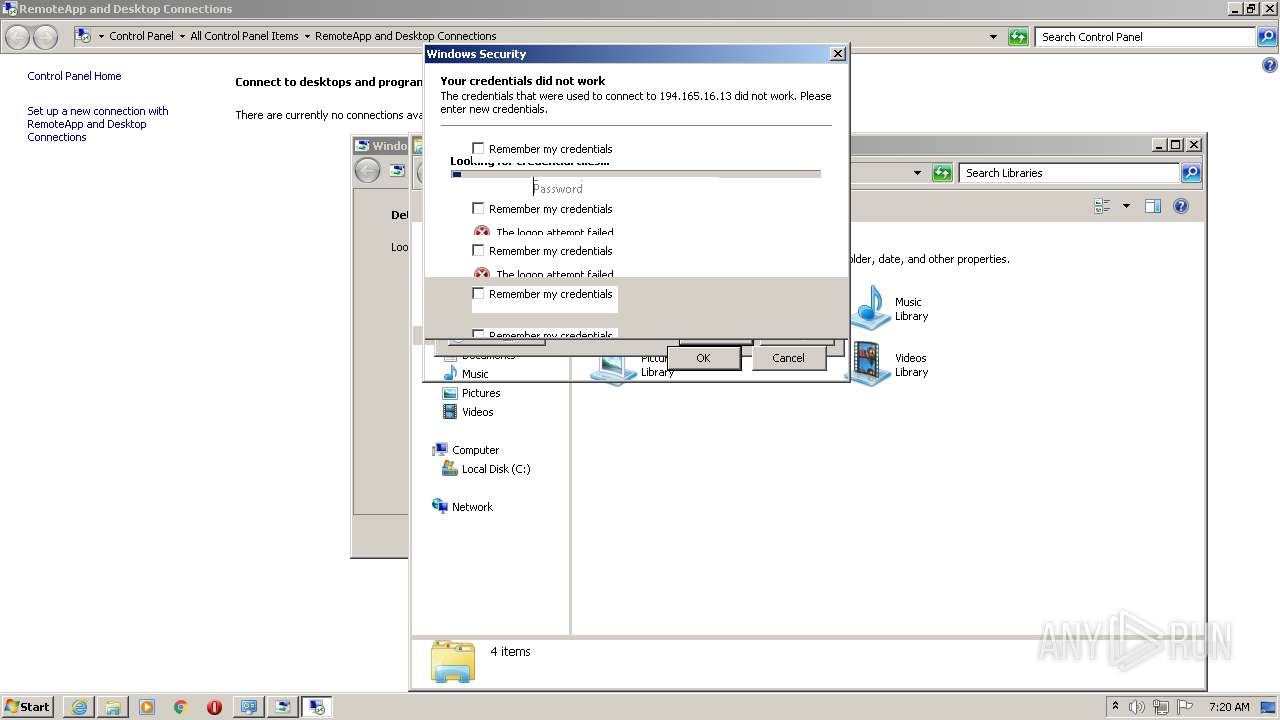Click the Change your view icon in Libraries

pyautogui.click(x=1103, y=206)
